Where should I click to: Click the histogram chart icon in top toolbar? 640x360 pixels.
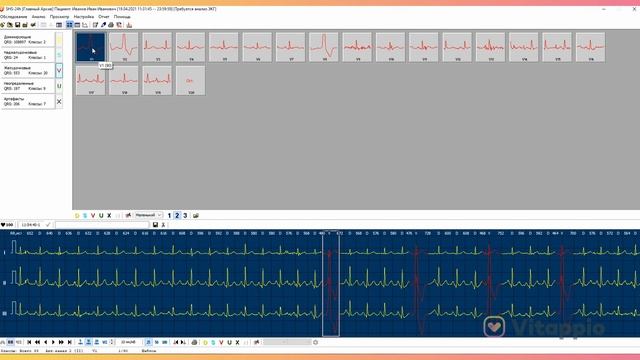click(x=129, y=25)
